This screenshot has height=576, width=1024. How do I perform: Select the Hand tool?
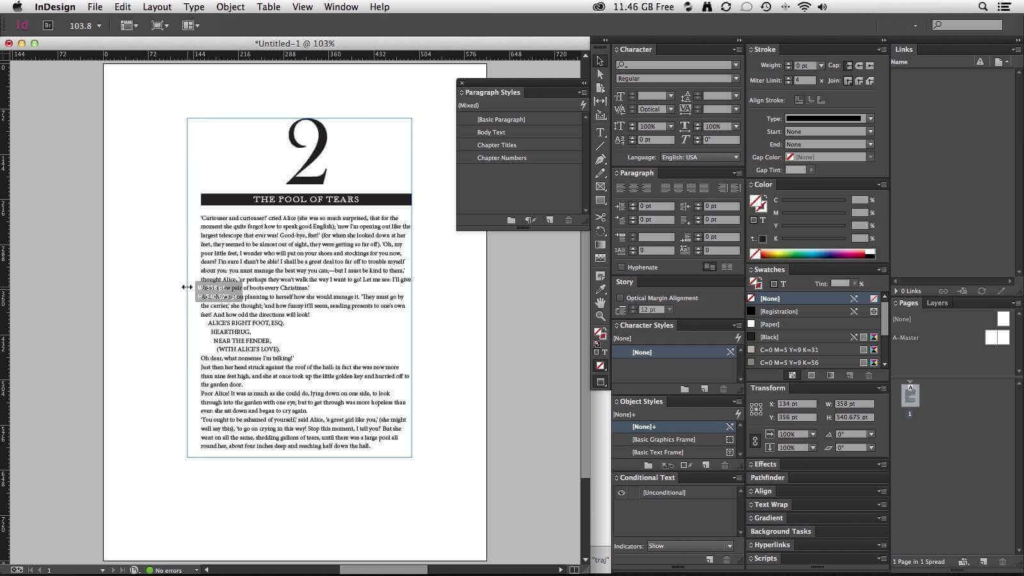[x=600, y=302]
